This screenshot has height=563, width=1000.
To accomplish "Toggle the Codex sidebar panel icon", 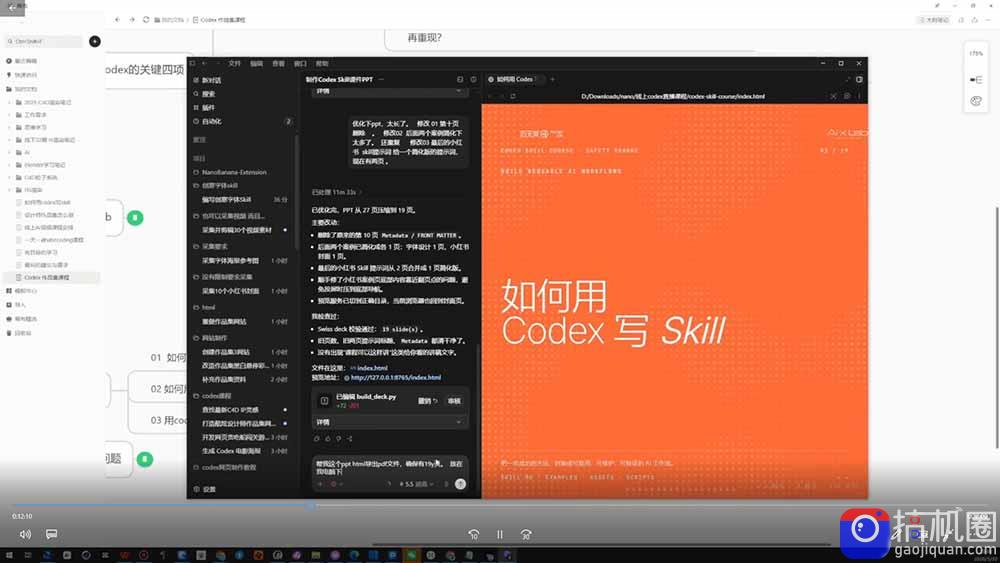I will (193, 63).
